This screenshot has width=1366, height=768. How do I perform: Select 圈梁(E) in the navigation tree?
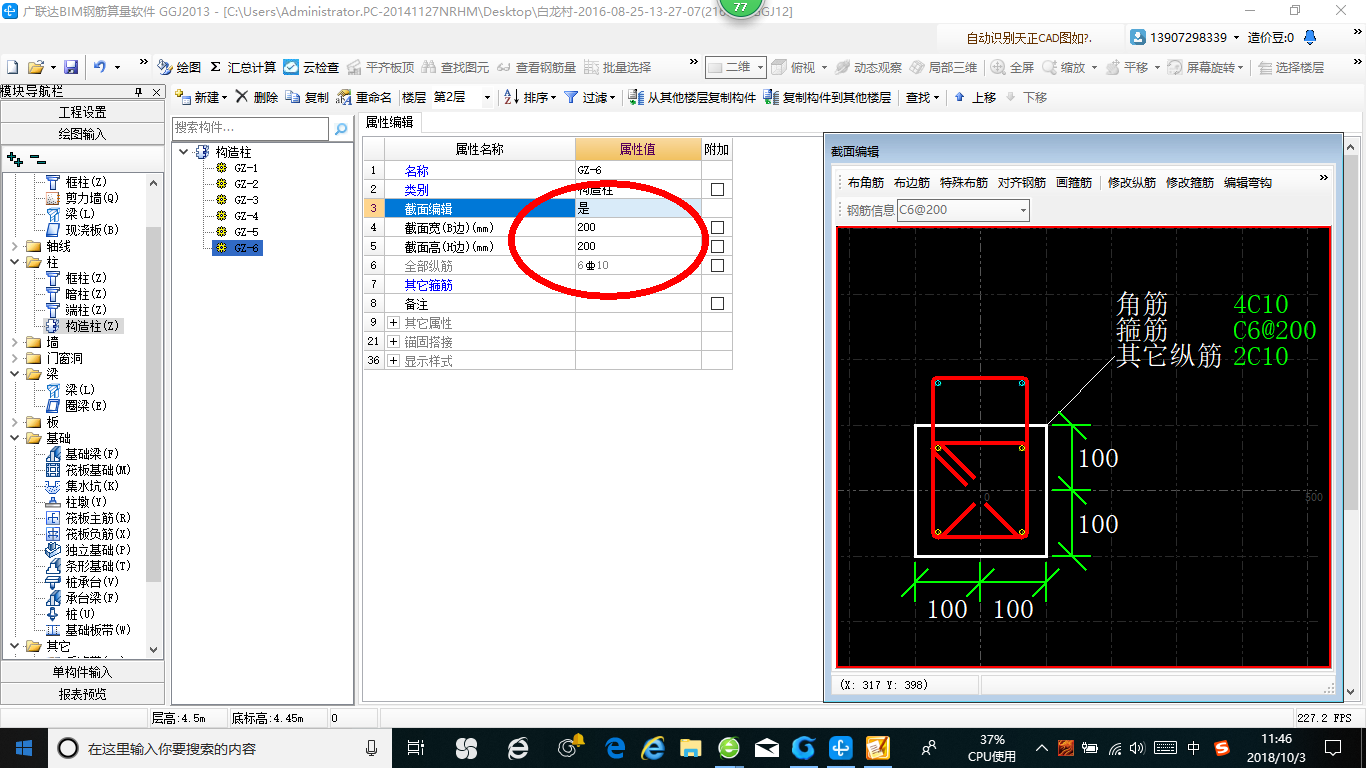coord(86,406)
